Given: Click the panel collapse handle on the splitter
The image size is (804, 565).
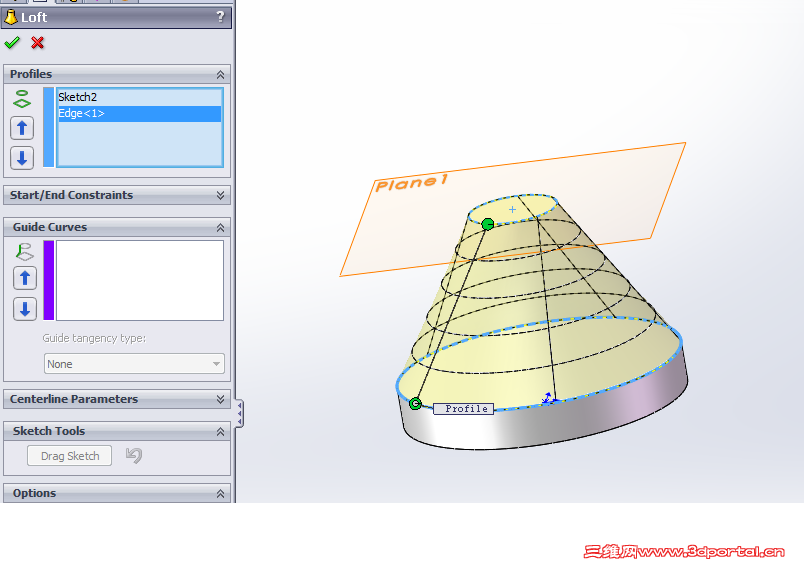Looking at the screenshot, I should pos(239,413).
